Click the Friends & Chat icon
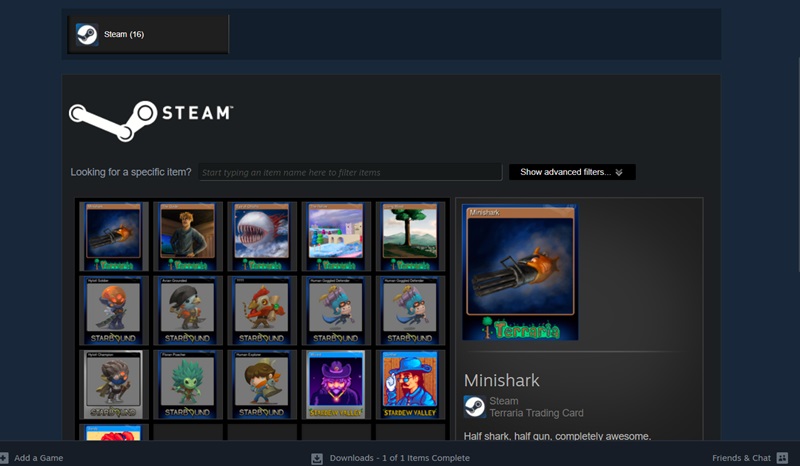Viewport: 800px width, 466px height. coord(782,458)
